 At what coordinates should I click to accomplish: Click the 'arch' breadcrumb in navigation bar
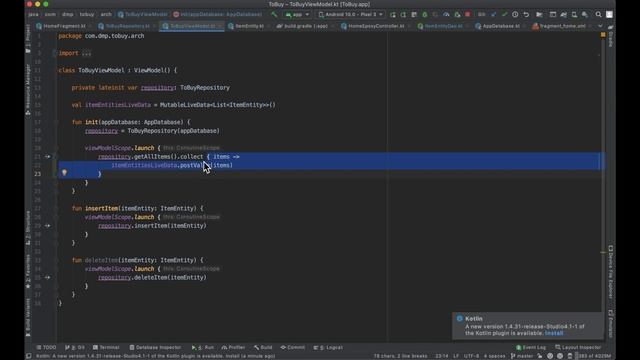click(x=106, y=14)
